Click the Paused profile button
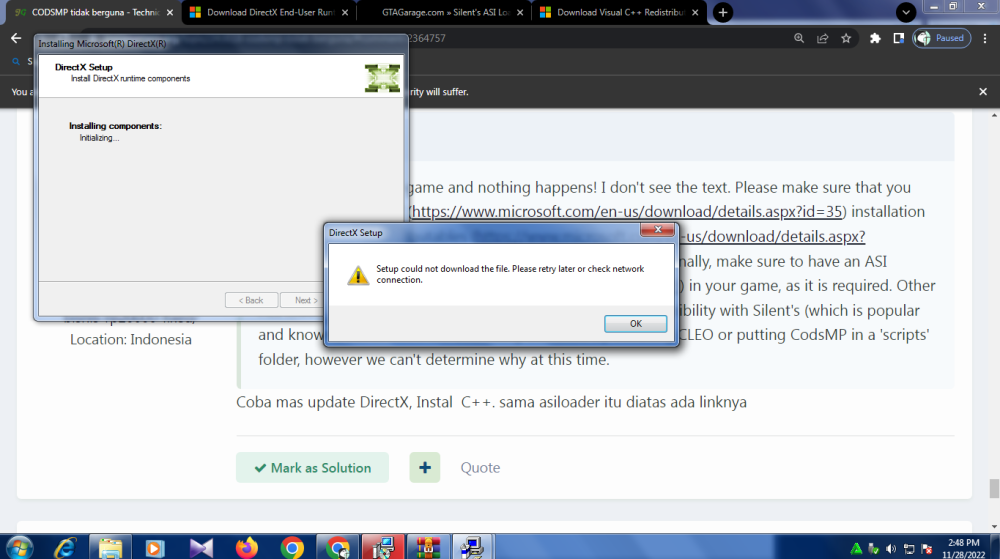The image size is (1000, 559). [941, 38]
